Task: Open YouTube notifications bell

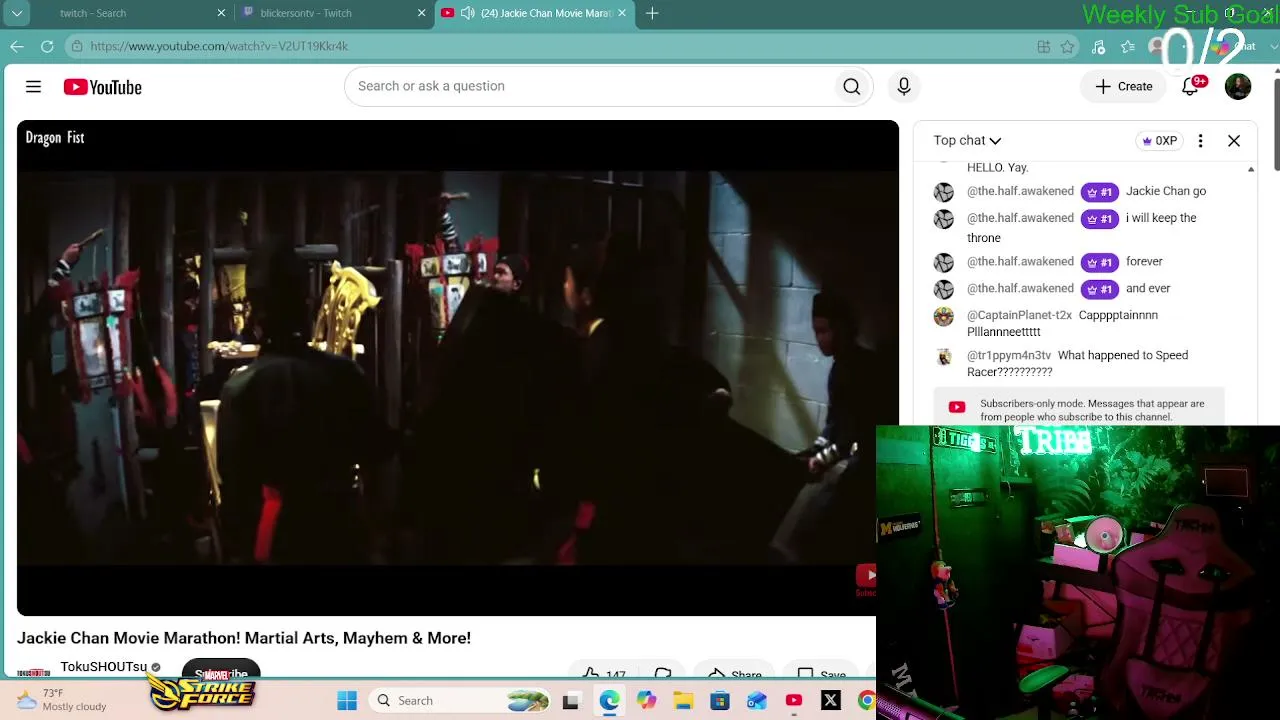Action: pos(1190,87)
